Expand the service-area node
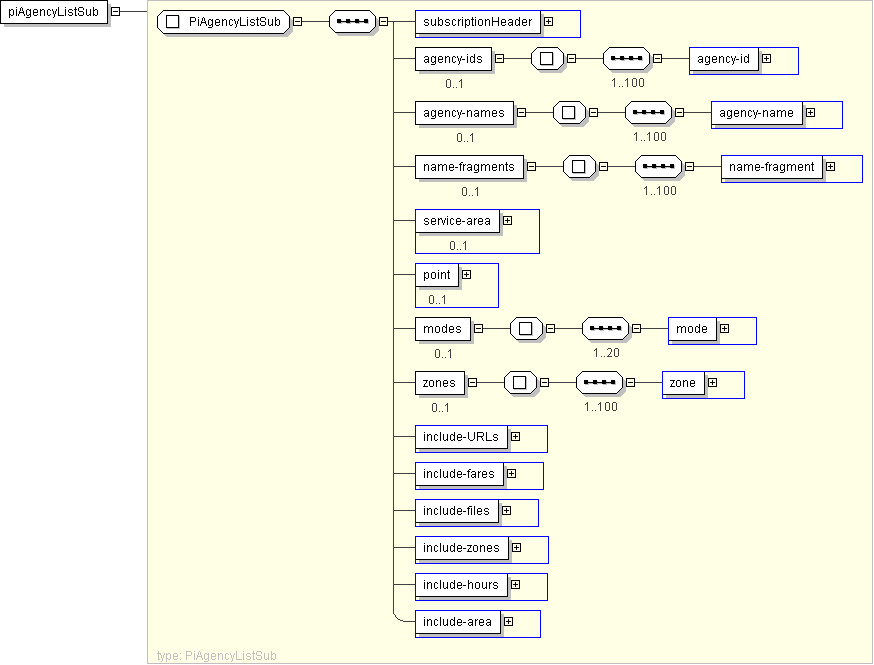The height and width of the screenshot is (665, 874). [x=507, y=220]
